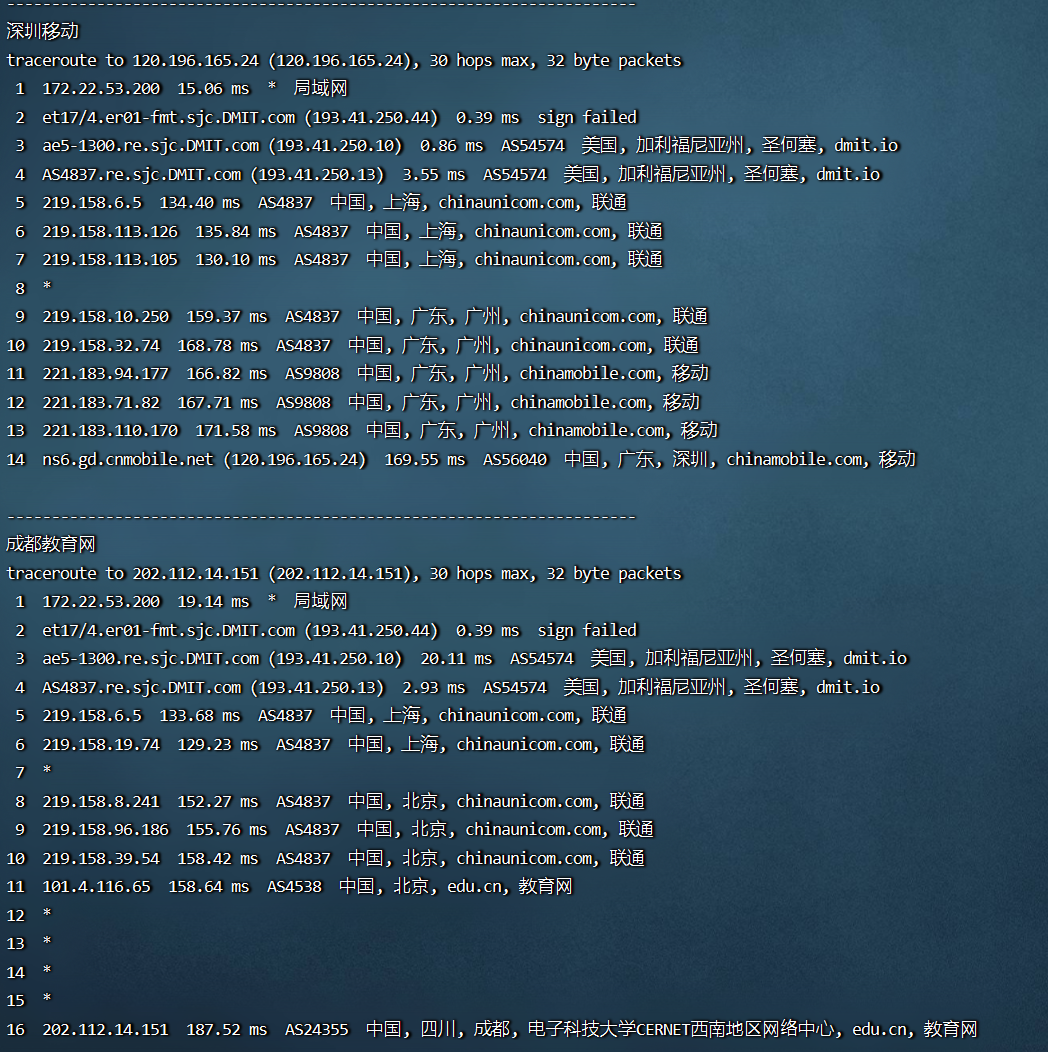The image size is (1048, 1052).
Task: Click hop IP 219.158.10.250
Action: 106,316
